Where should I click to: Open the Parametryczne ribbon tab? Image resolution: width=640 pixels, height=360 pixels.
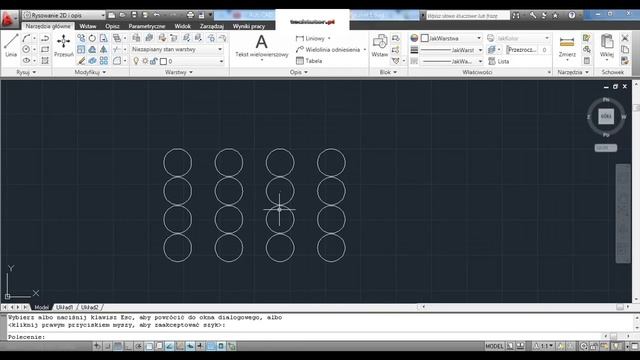147,26
